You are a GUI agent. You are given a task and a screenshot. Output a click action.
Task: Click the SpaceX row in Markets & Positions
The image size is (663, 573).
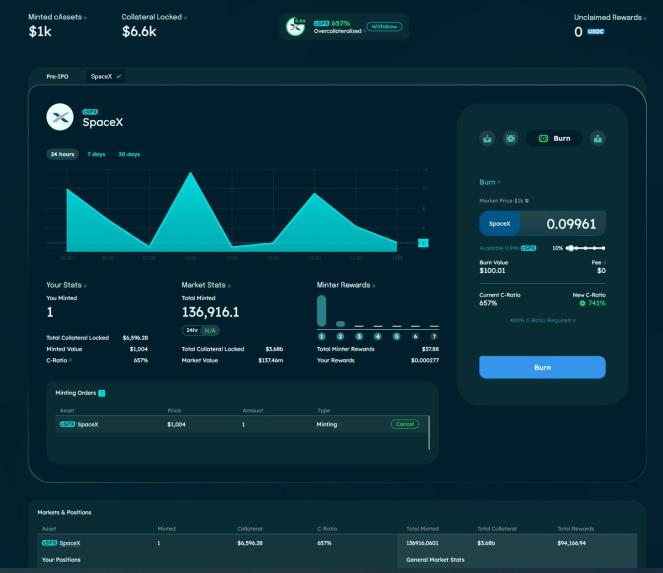coord(337,543)
